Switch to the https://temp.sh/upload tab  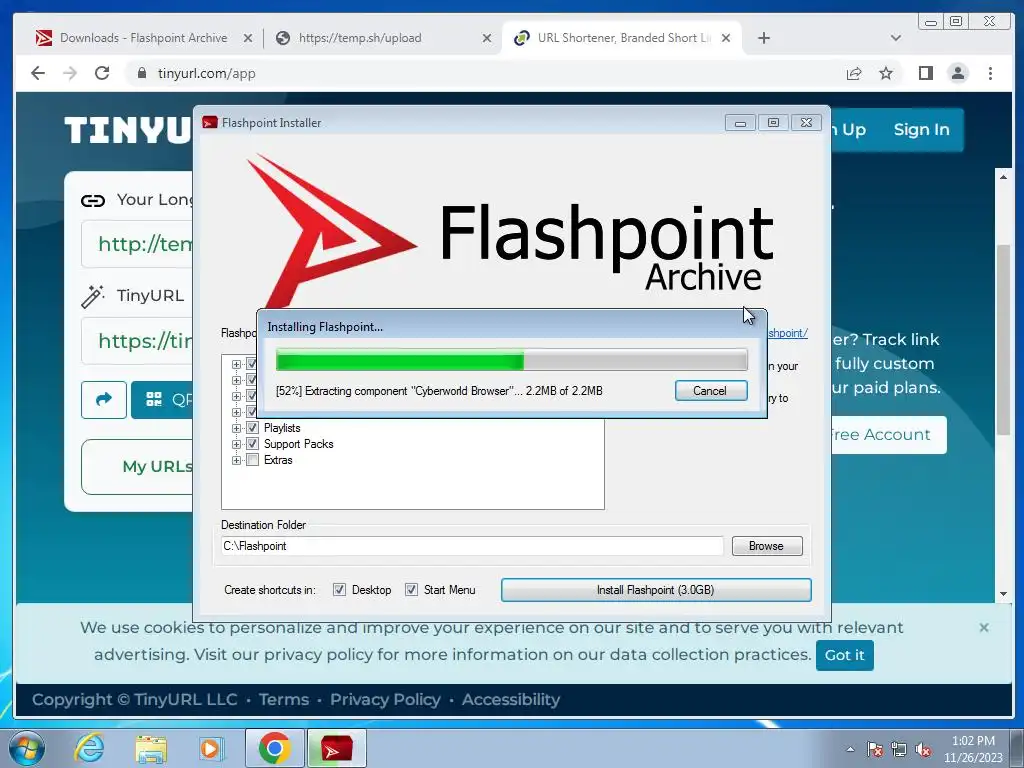tap(382, 38)
